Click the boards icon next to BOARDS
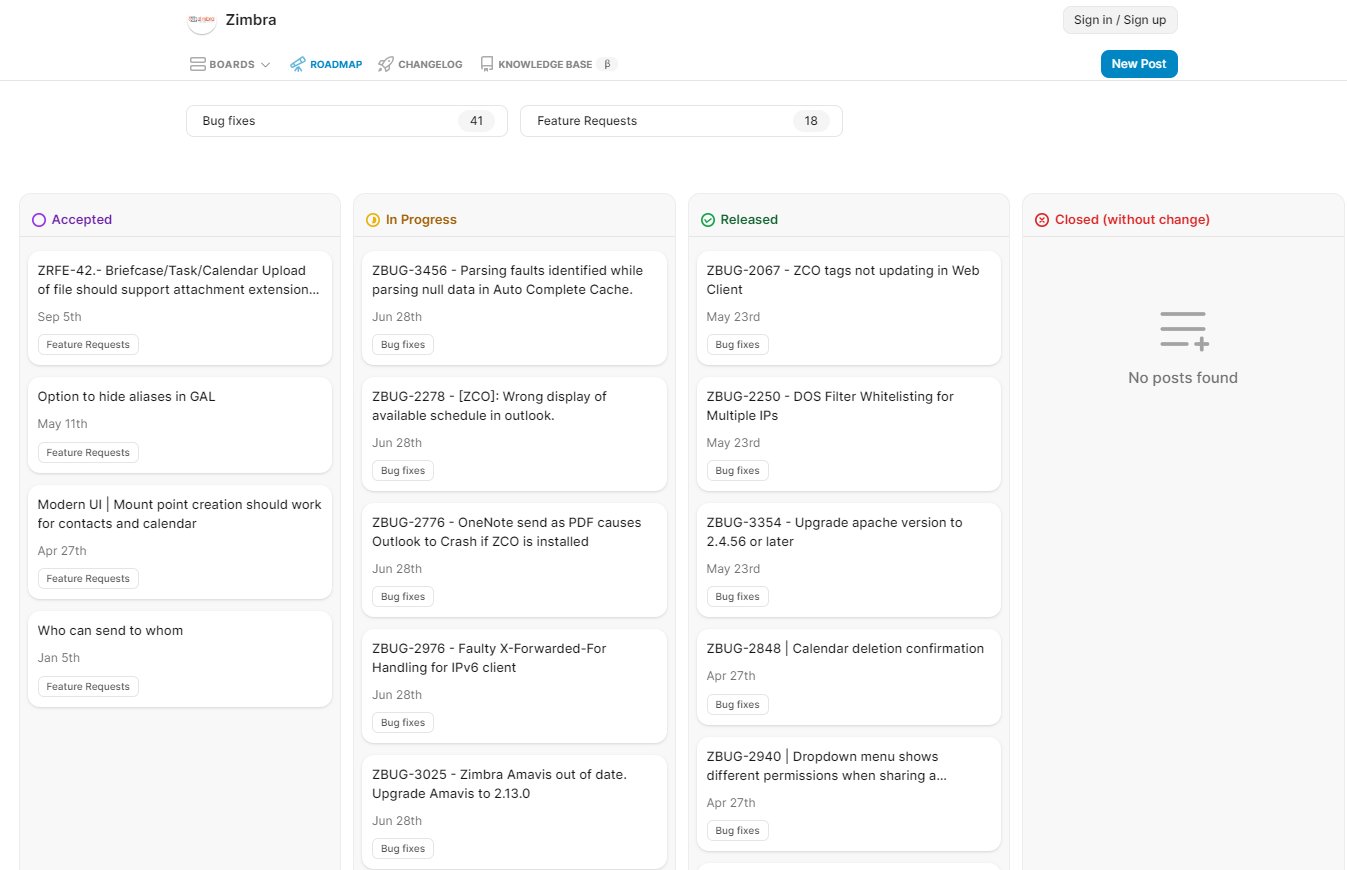The width and height of the screenshot is (1347, 870). [x=197, y=63]
